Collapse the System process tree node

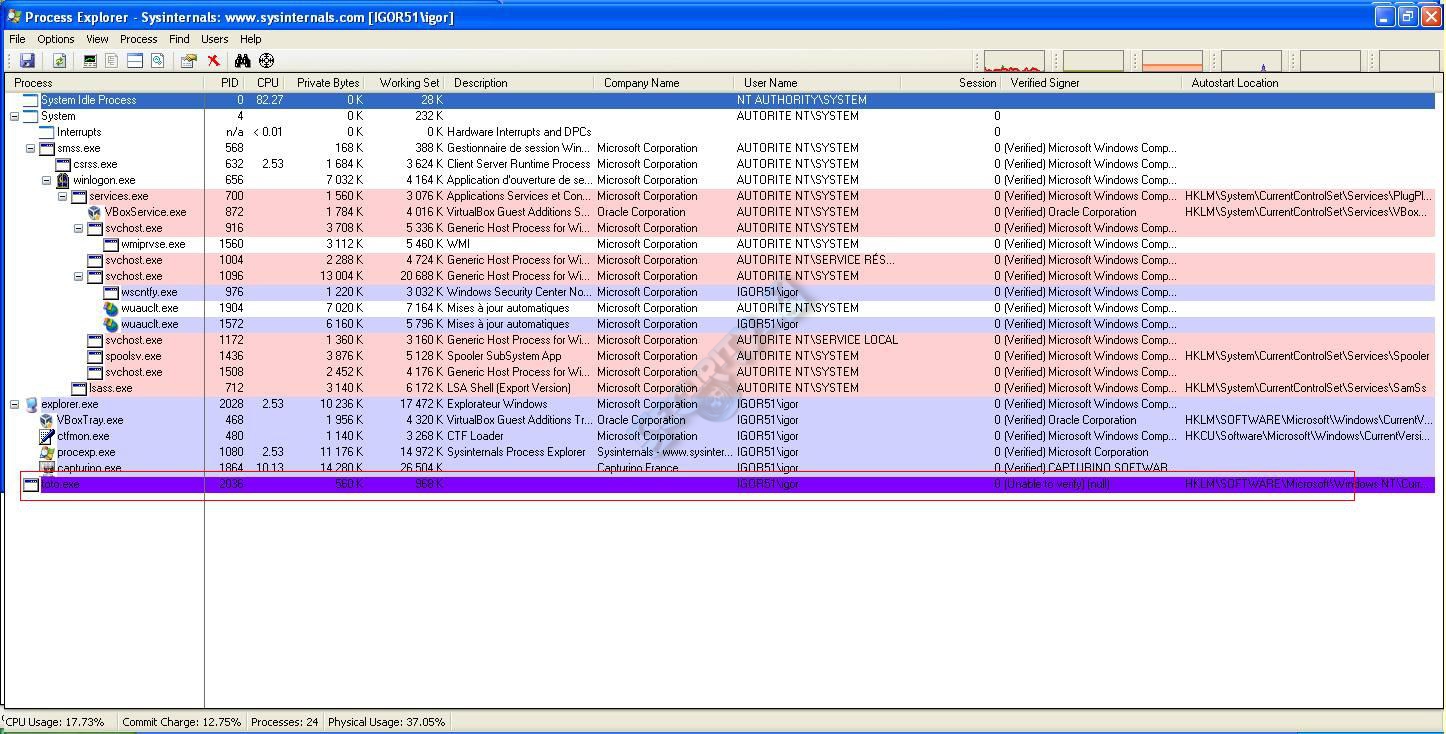click(14, 116)
